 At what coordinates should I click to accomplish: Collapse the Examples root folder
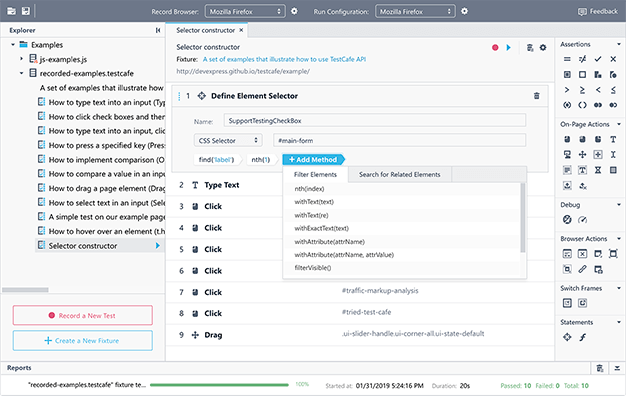pos(13,45)
